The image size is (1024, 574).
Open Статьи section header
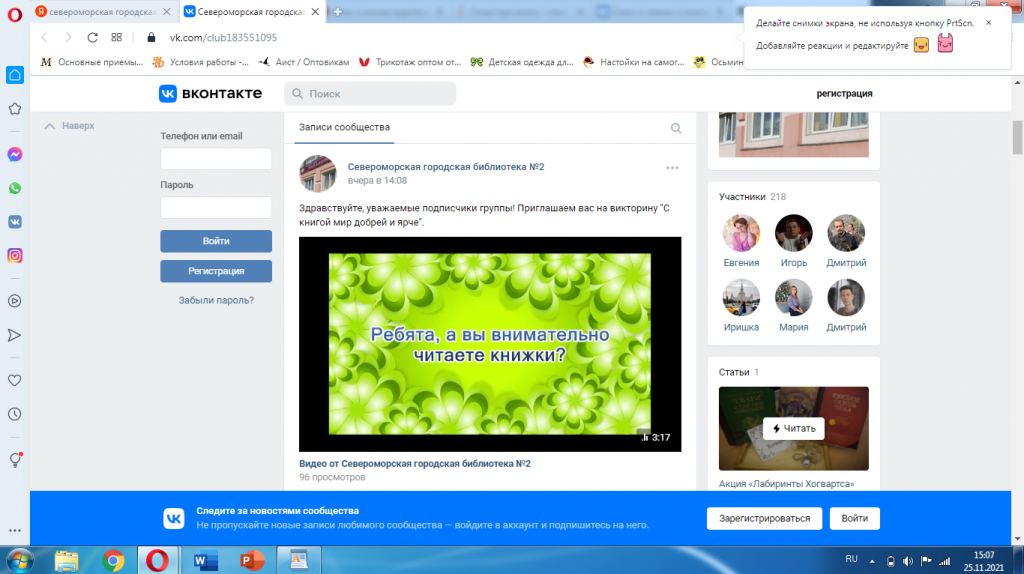click(739, 372)
